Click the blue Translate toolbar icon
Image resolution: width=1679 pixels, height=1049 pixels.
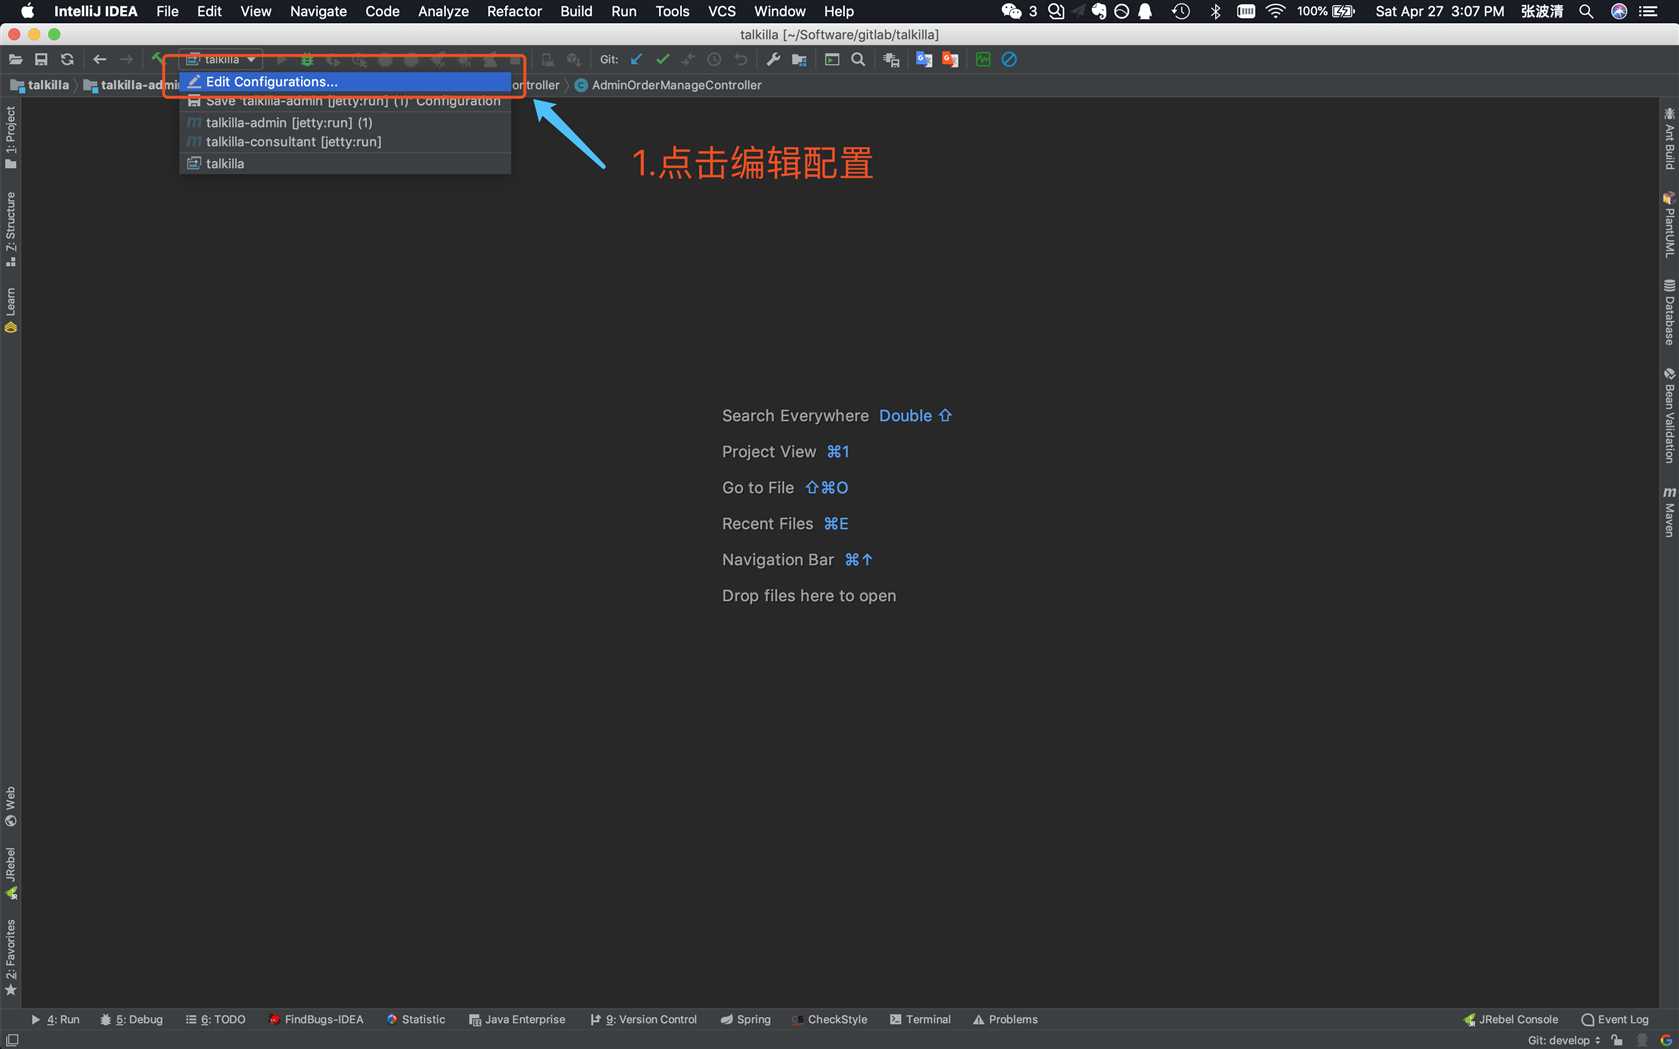(x=924, y=60)
